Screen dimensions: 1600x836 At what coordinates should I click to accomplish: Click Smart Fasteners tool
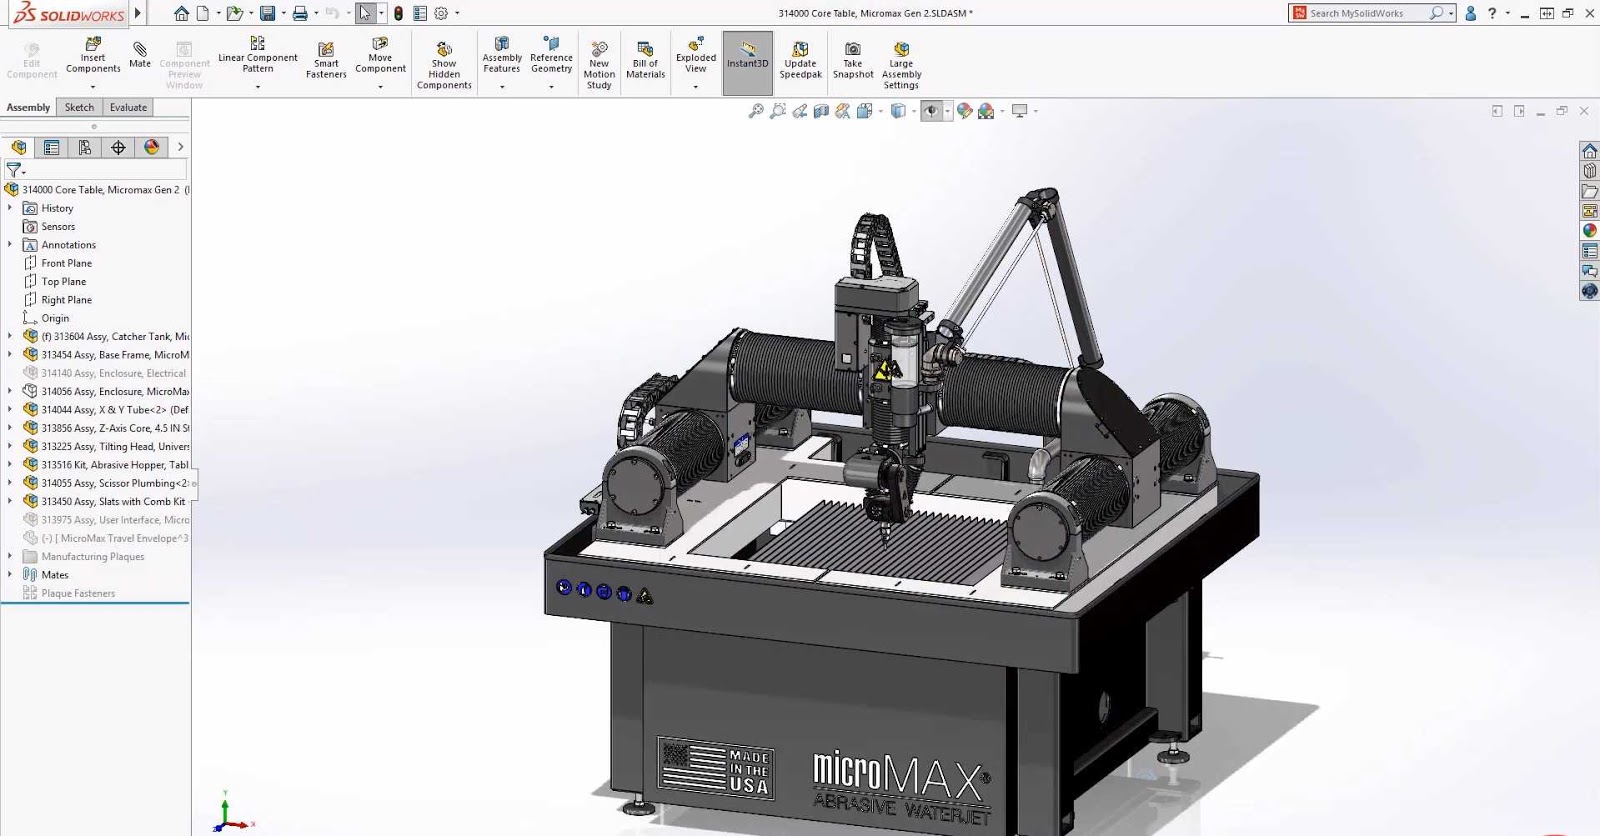point(326,60)
